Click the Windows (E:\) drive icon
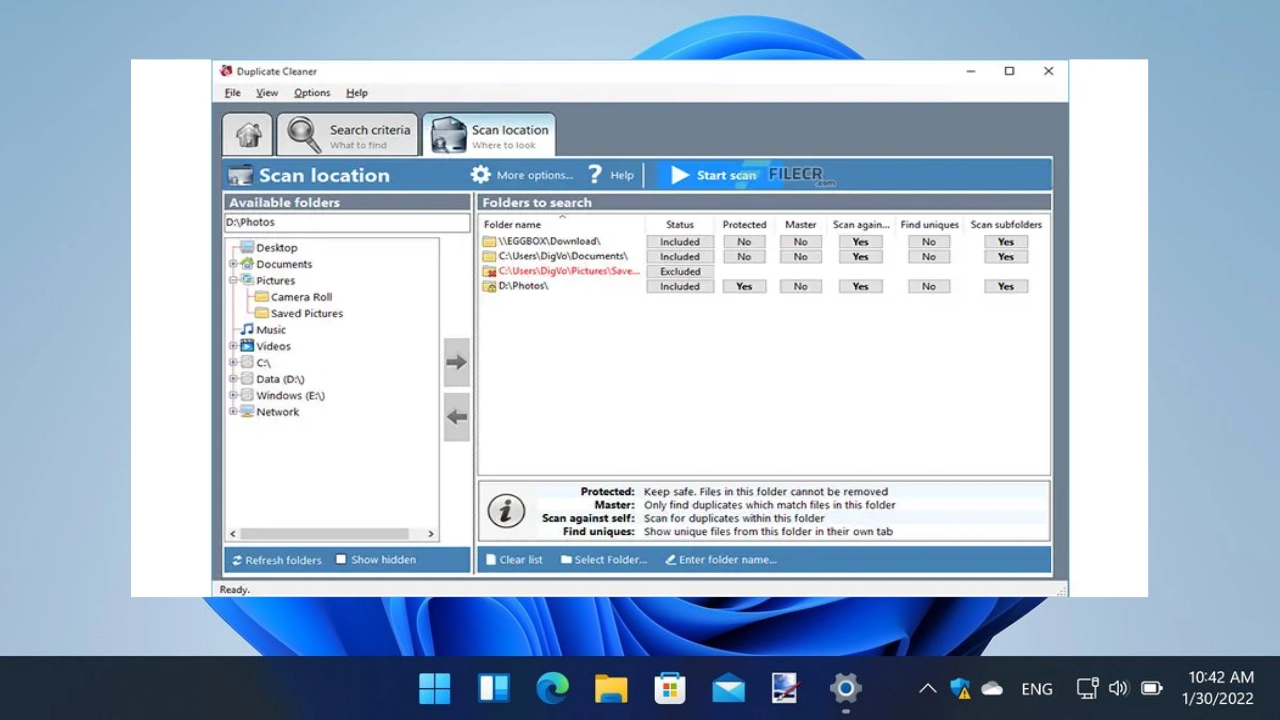The height and width of the screenshot is (720, 1280). (x=247, y=395)
